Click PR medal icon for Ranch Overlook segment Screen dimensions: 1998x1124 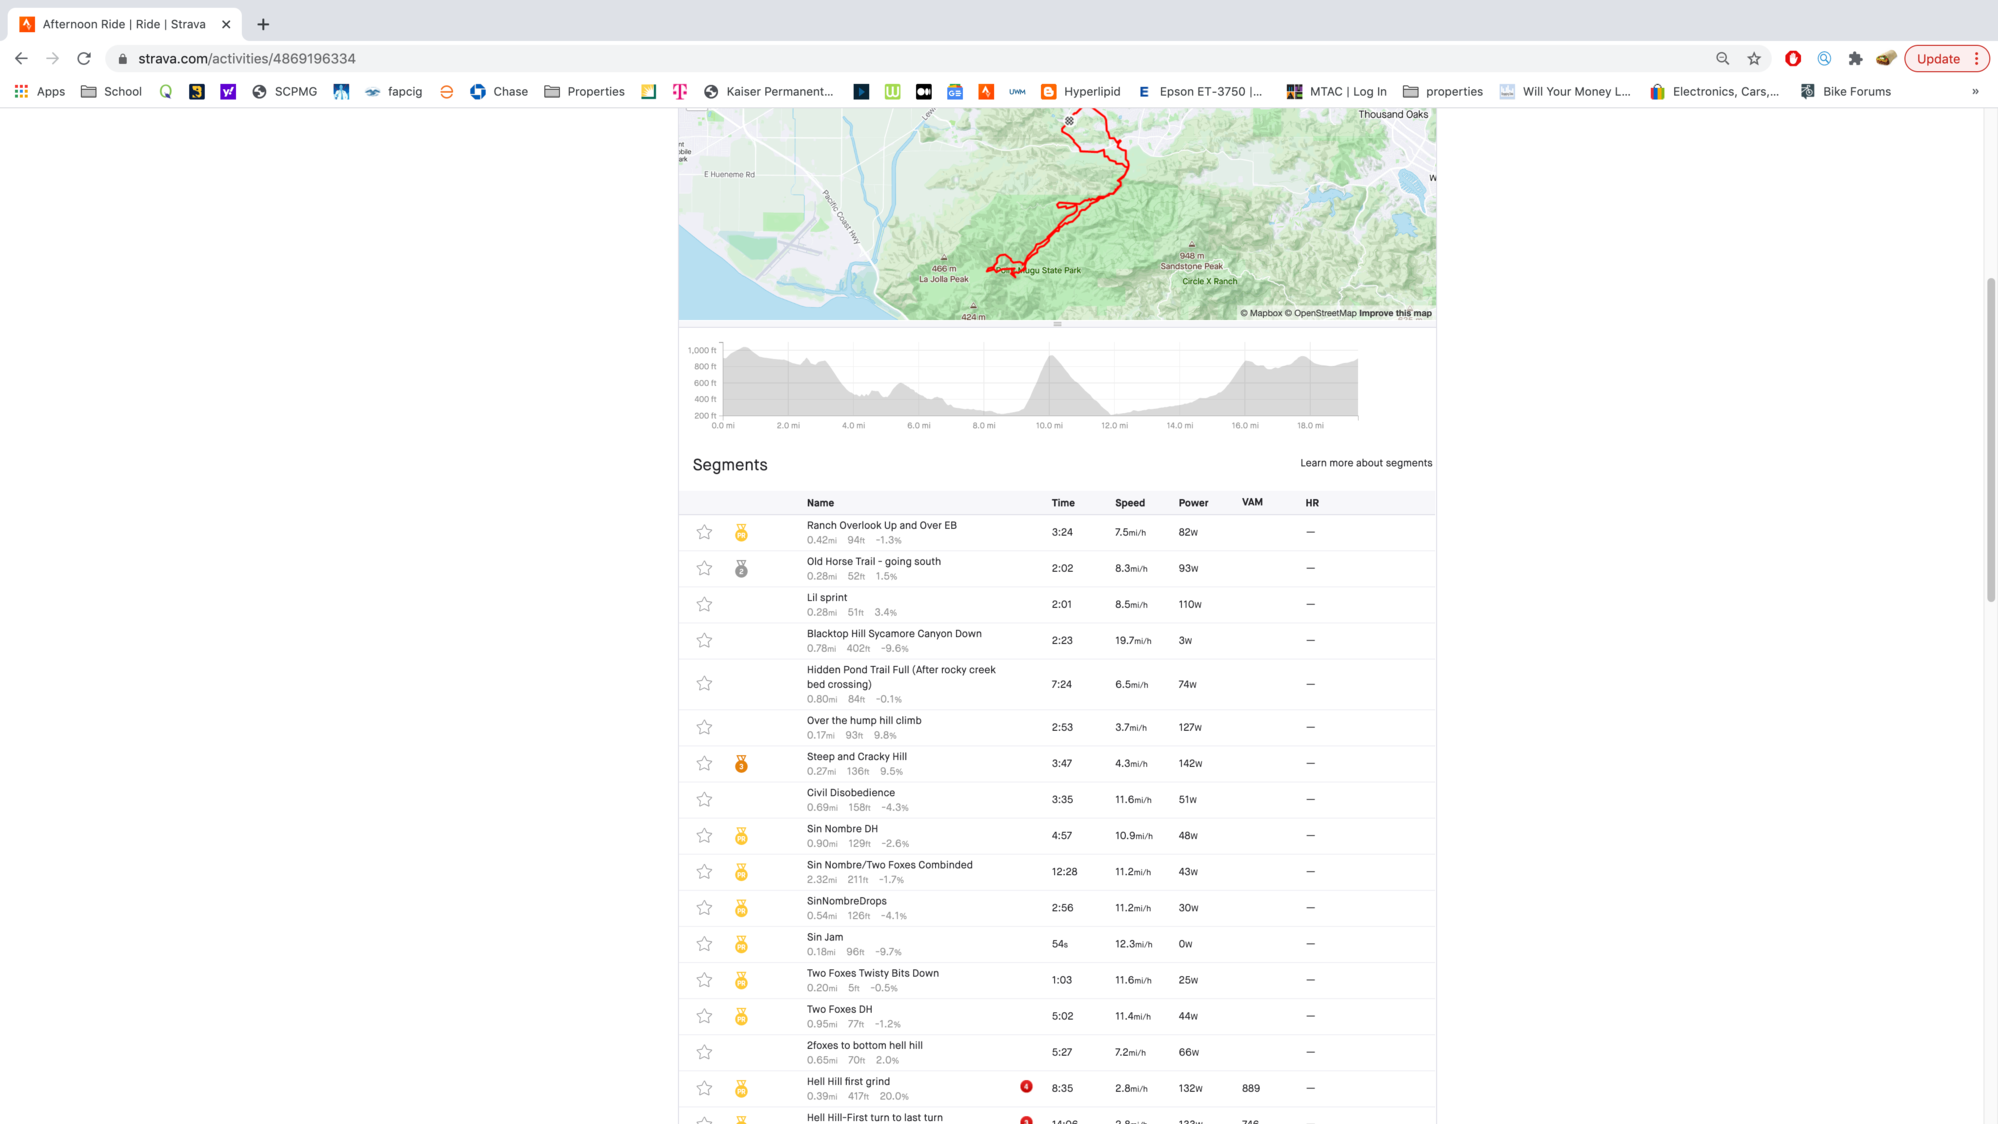pyautogui.click(x=741, y=533)
